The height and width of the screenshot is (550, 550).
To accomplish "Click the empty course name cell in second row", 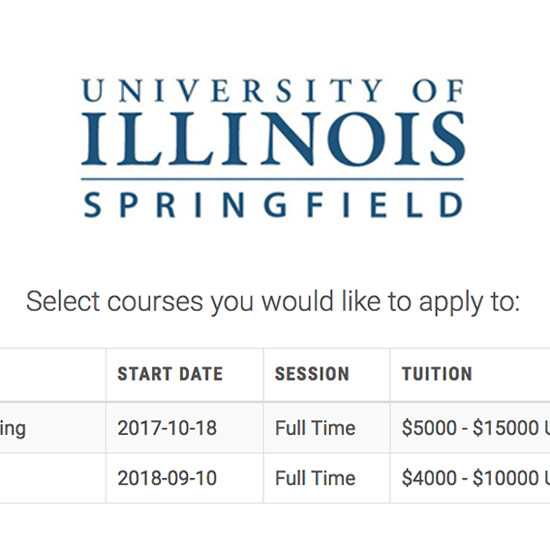I will (53, 478).
